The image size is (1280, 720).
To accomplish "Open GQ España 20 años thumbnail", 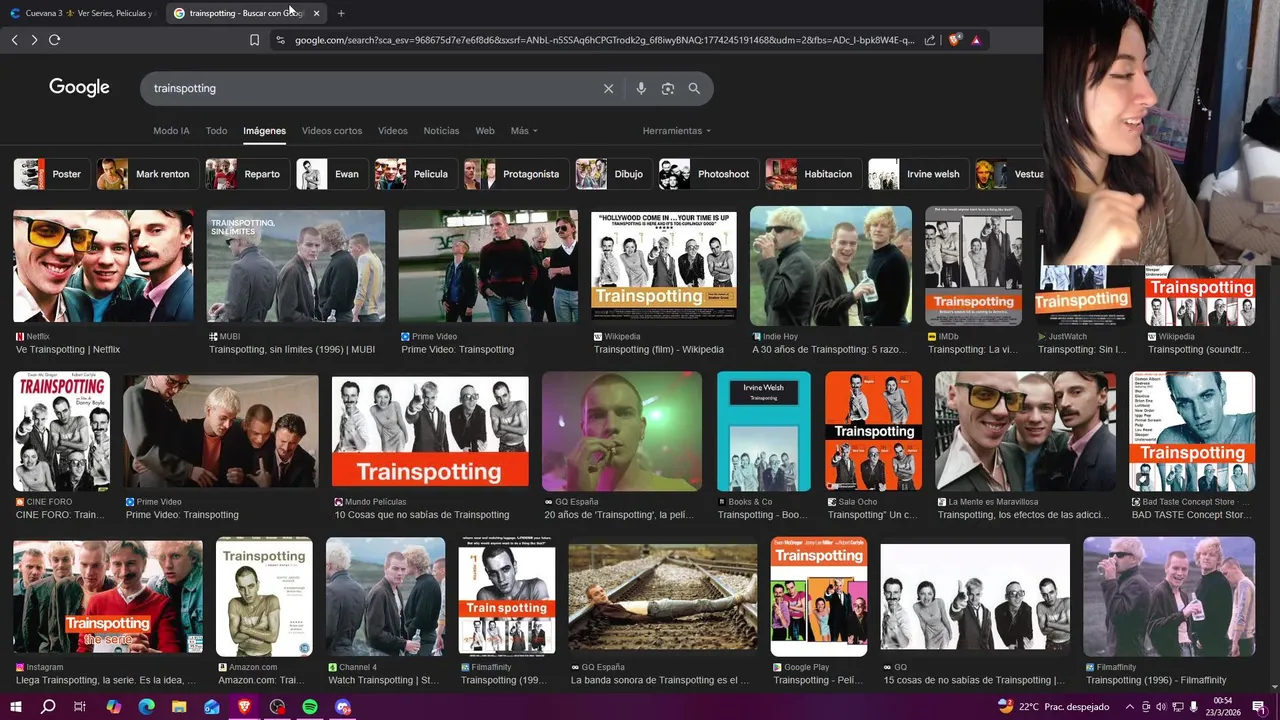I will click(622, 431).
